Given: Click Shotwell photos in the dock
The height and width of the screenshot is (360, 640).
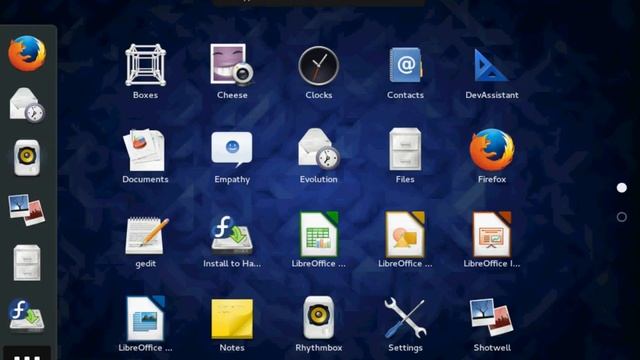Looking at the screenshot, I should click(x=27, y=209).
